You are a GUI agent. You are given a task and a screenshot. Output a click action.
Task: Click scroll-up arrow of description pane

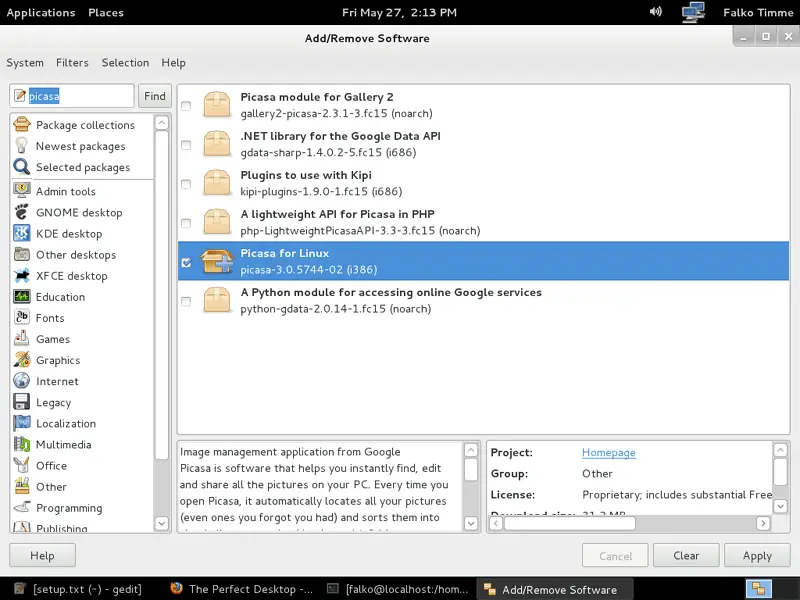coord(471,450)
